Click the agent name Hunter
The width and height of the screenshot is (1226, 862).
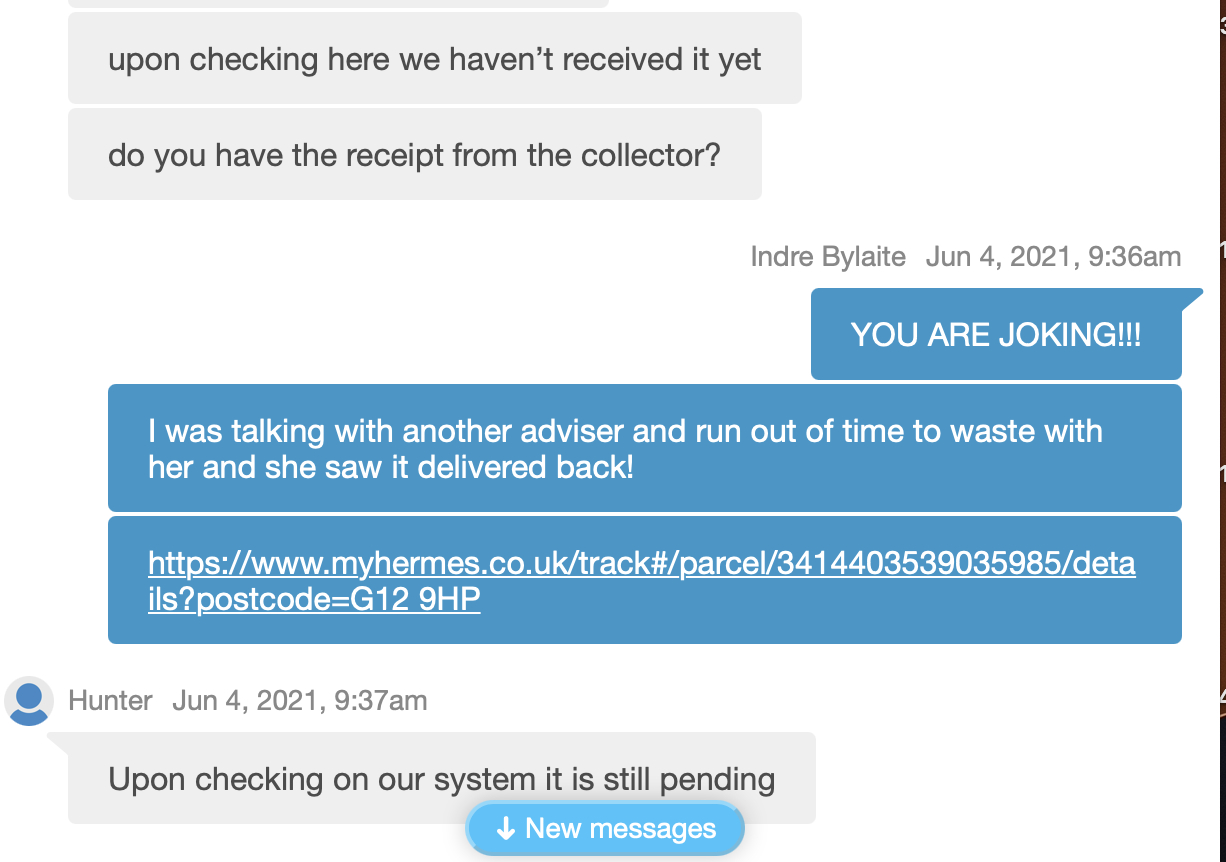point(110,700)
